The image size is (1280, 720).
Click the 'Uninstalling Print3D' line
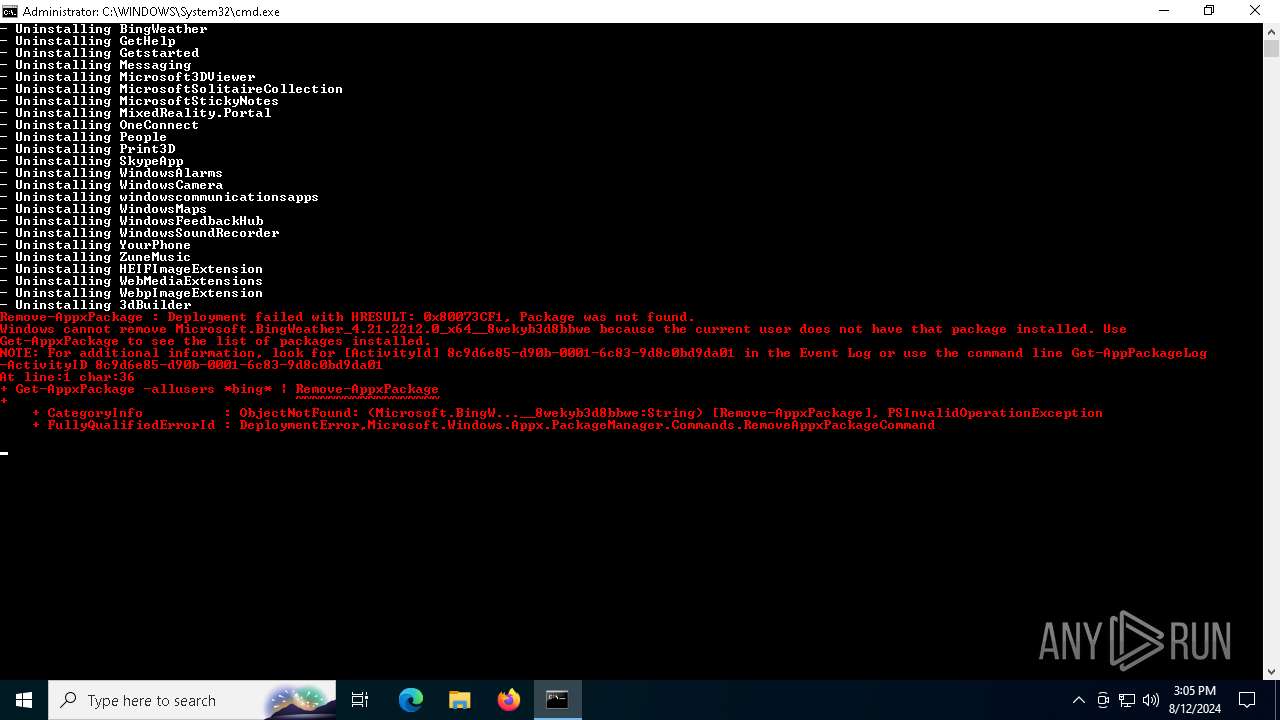point(88,149)
